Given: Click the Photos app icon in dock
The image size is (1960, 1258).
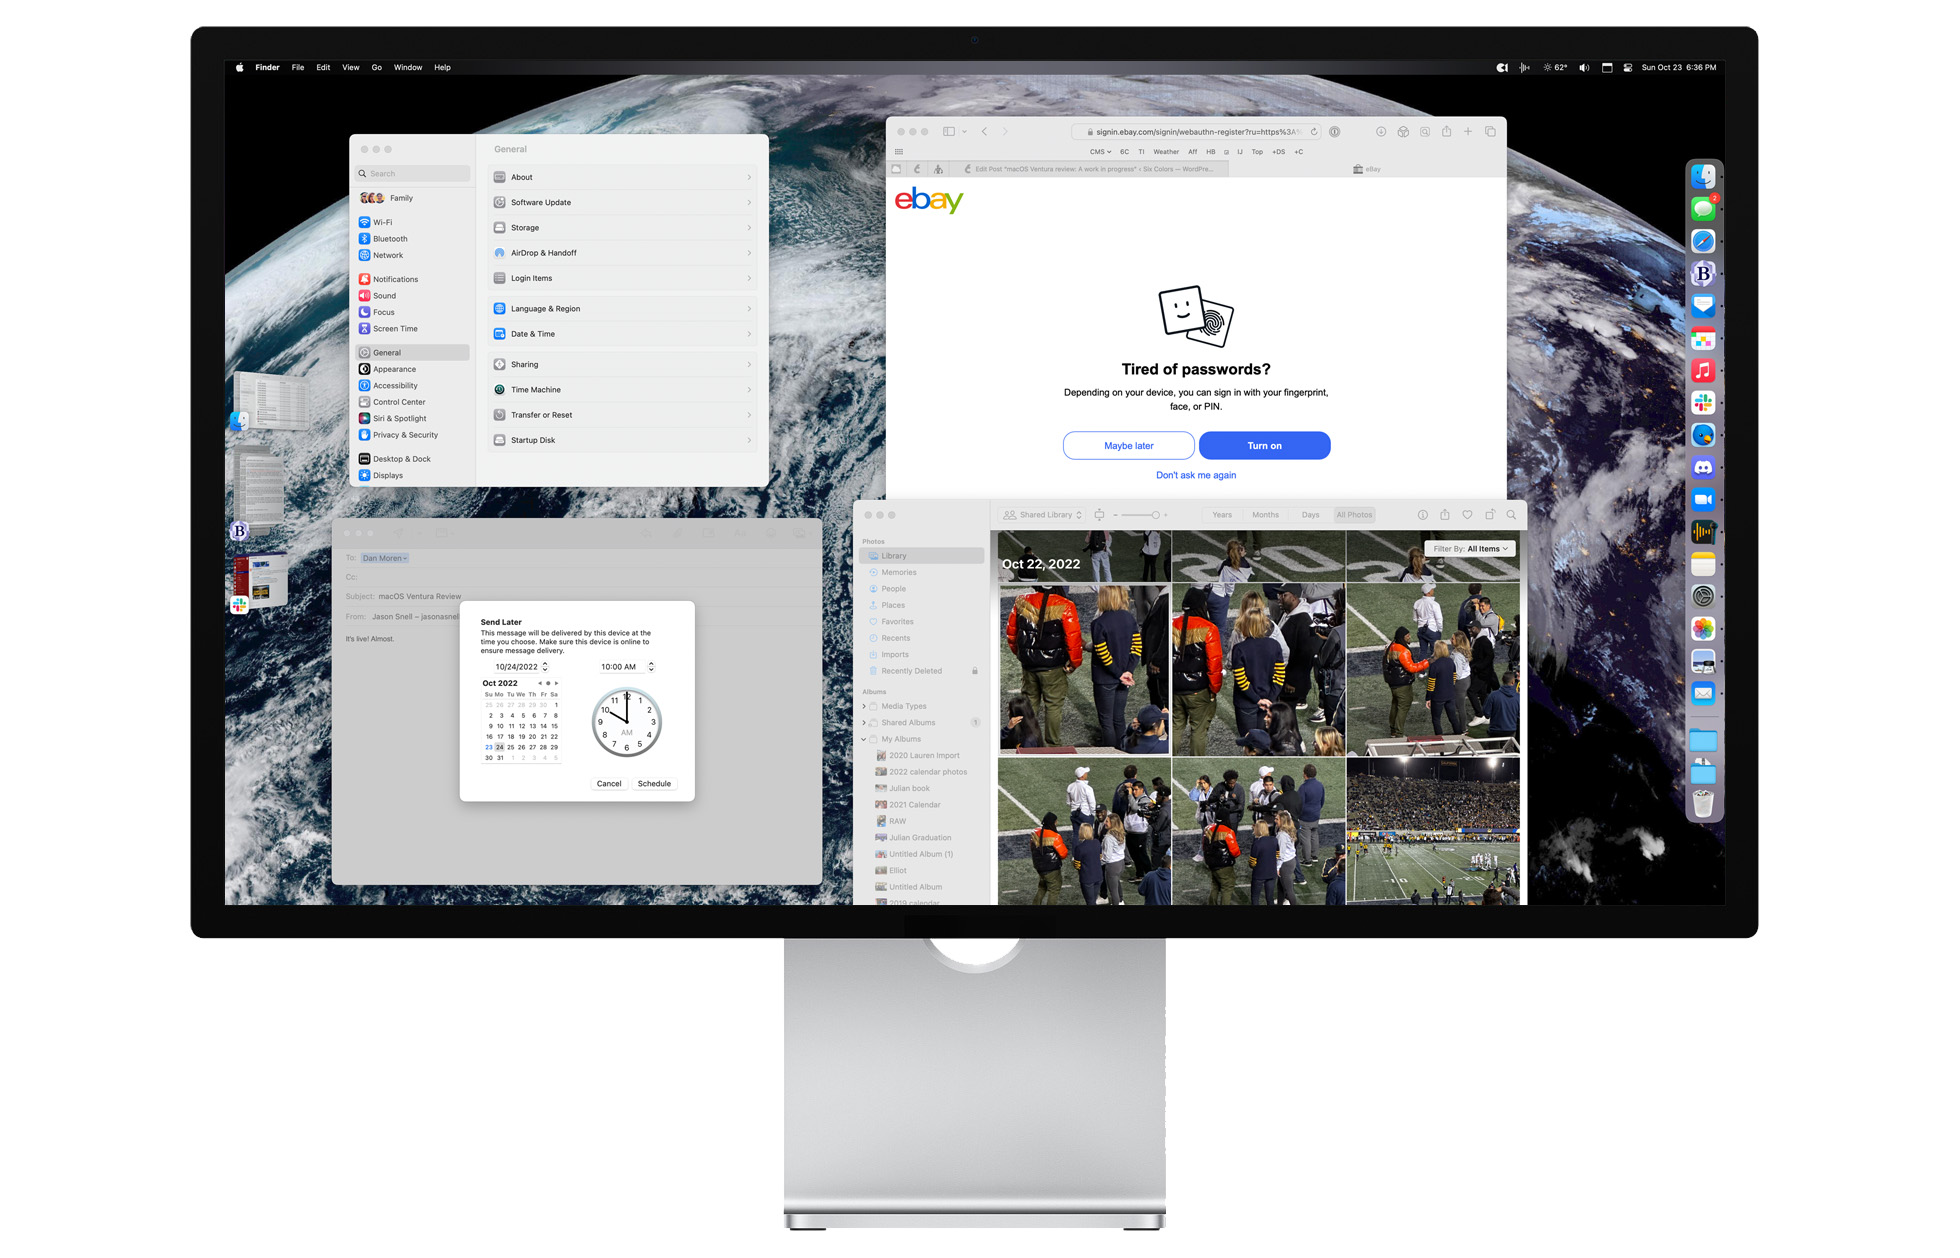Looking at the screenshot, I should point(1704,625).
